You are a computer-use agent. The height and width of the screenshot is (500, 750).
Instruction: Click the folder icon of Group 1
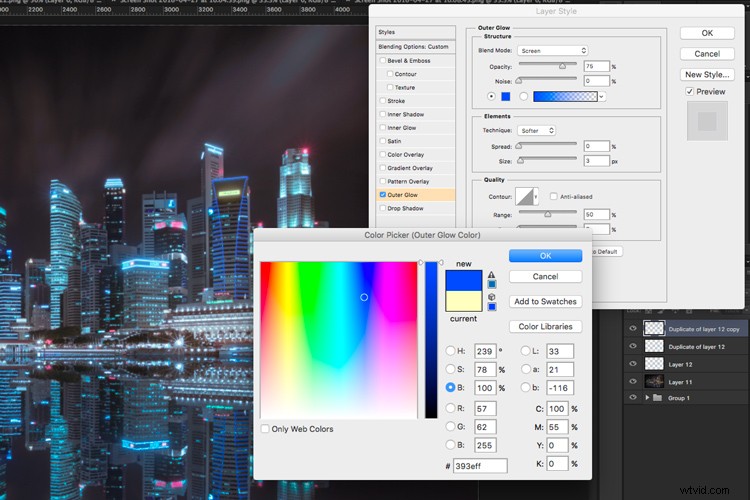(657, 398)
